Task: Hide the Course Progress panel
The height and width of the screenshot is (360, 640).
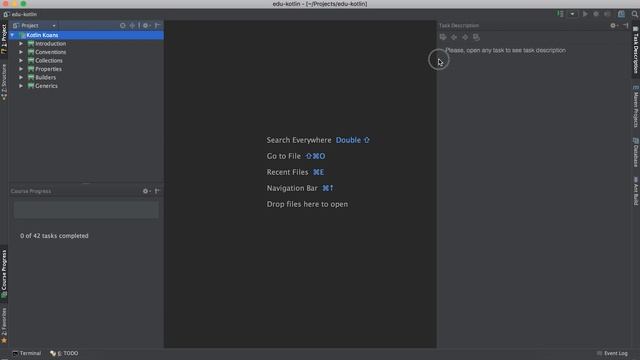Action: [x=157, y=191]
